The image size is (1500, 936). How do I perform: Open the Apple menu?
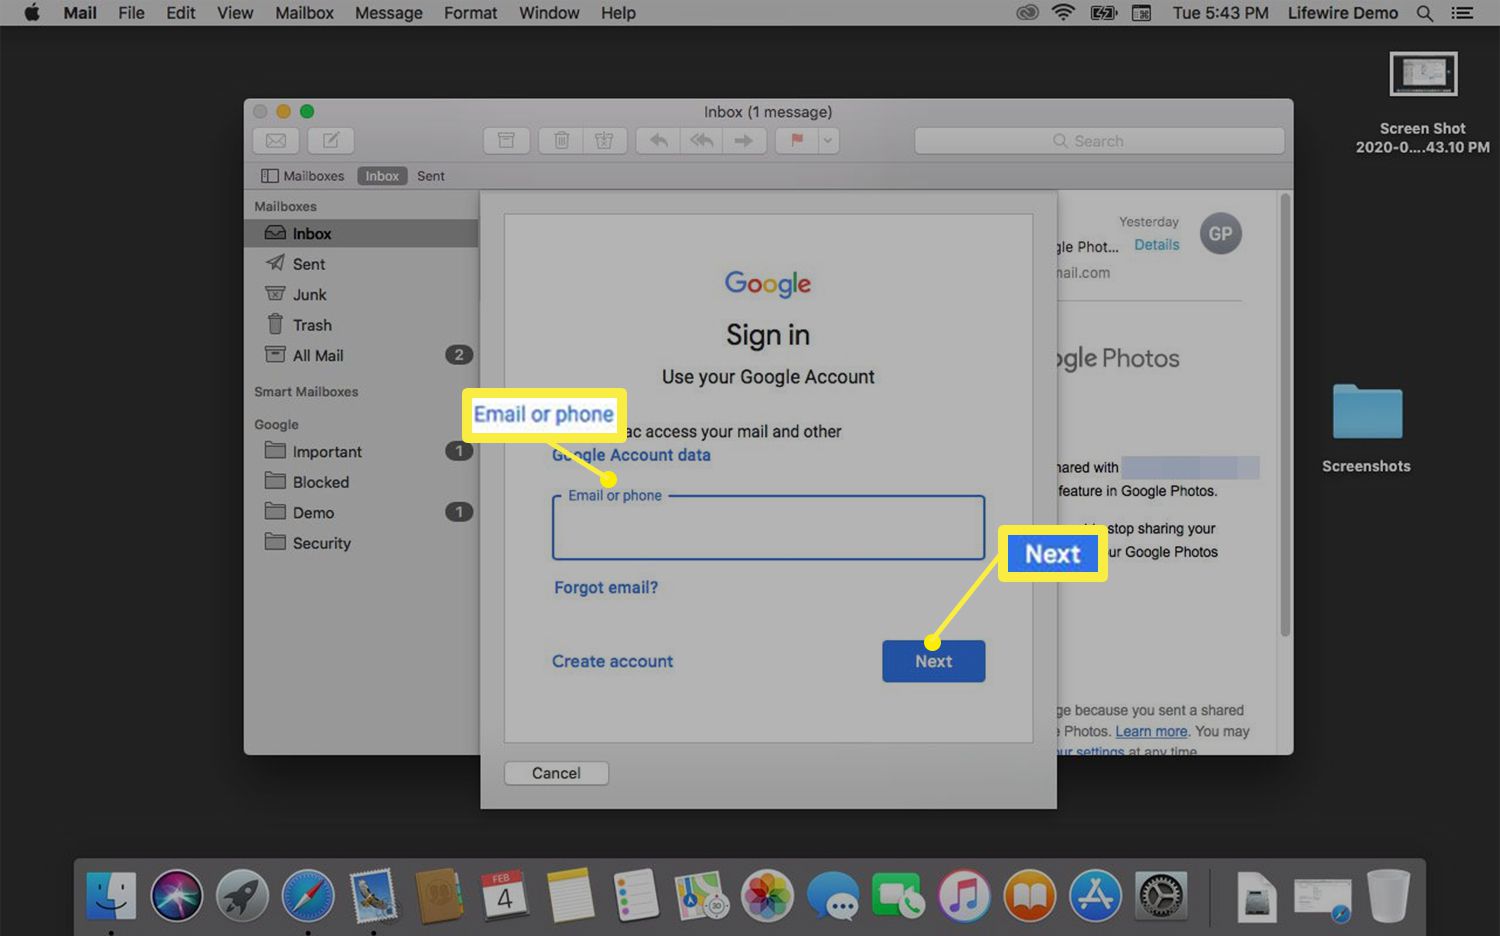[31, 13]
